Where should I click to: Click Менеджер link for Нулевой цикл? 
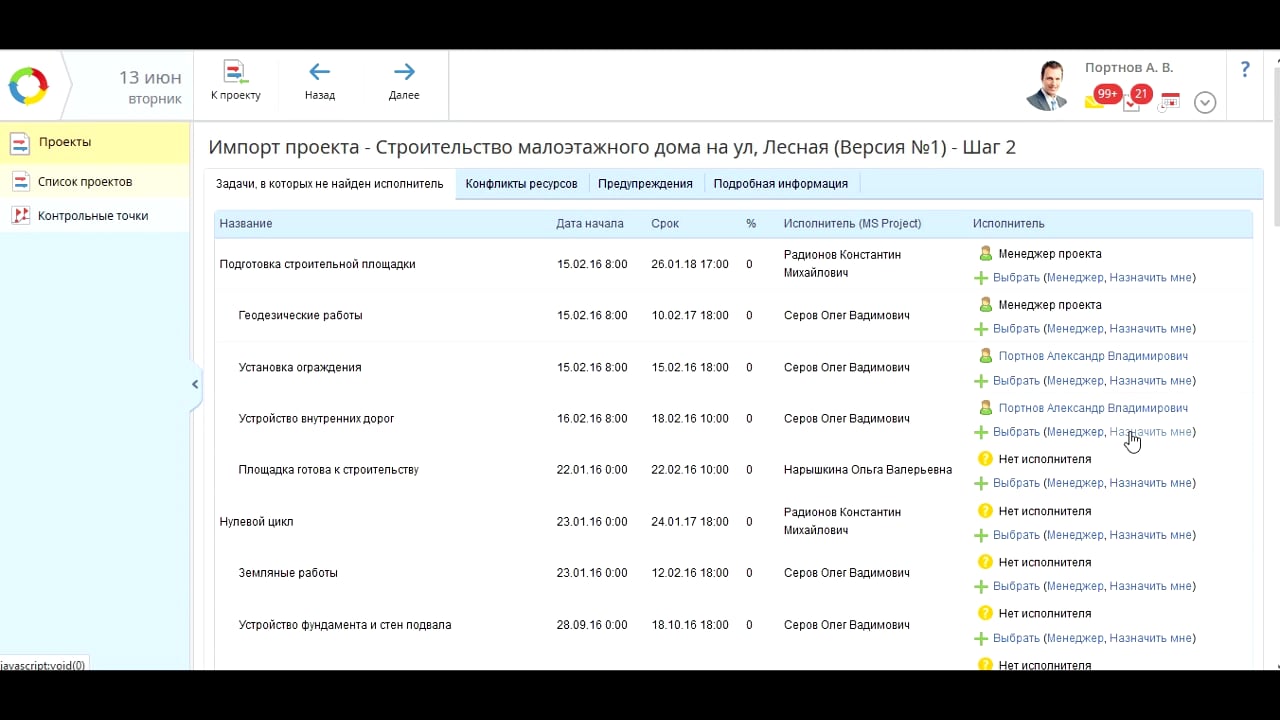[1076, 535]
